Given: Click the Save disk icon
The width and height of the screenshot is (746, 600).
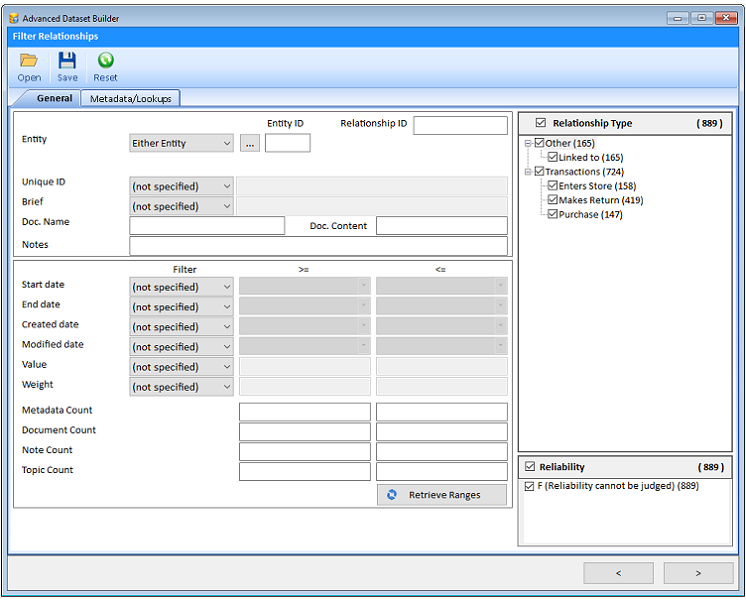Looking at the screenshot, I should point(67,61).
